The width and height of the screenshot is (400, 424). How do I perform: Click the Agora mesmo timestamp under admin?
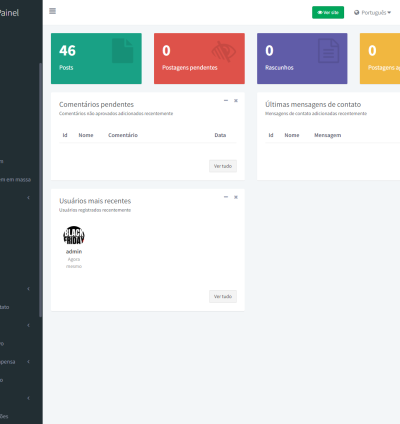(74, 263)
